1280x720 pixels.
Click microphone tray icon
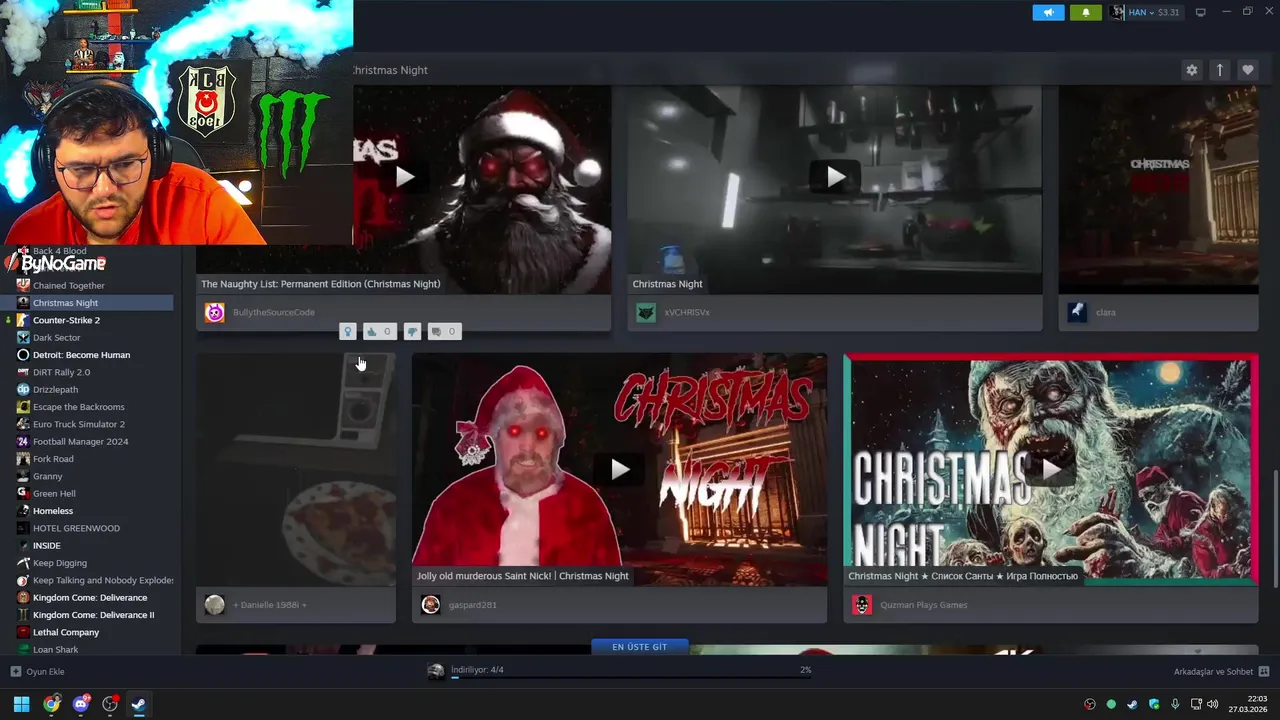click(x=1175, y=704)
